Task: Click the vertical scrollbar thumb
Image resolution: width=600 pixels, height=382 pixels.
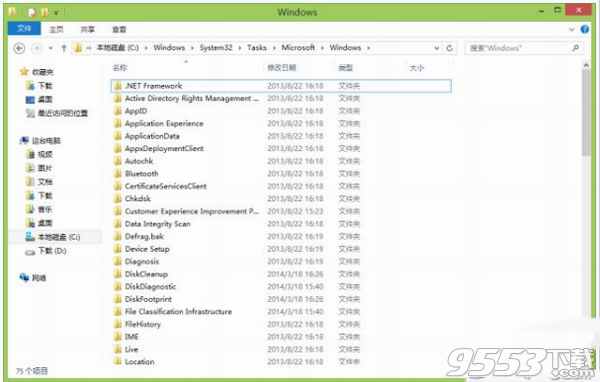Action: [586, 113]
